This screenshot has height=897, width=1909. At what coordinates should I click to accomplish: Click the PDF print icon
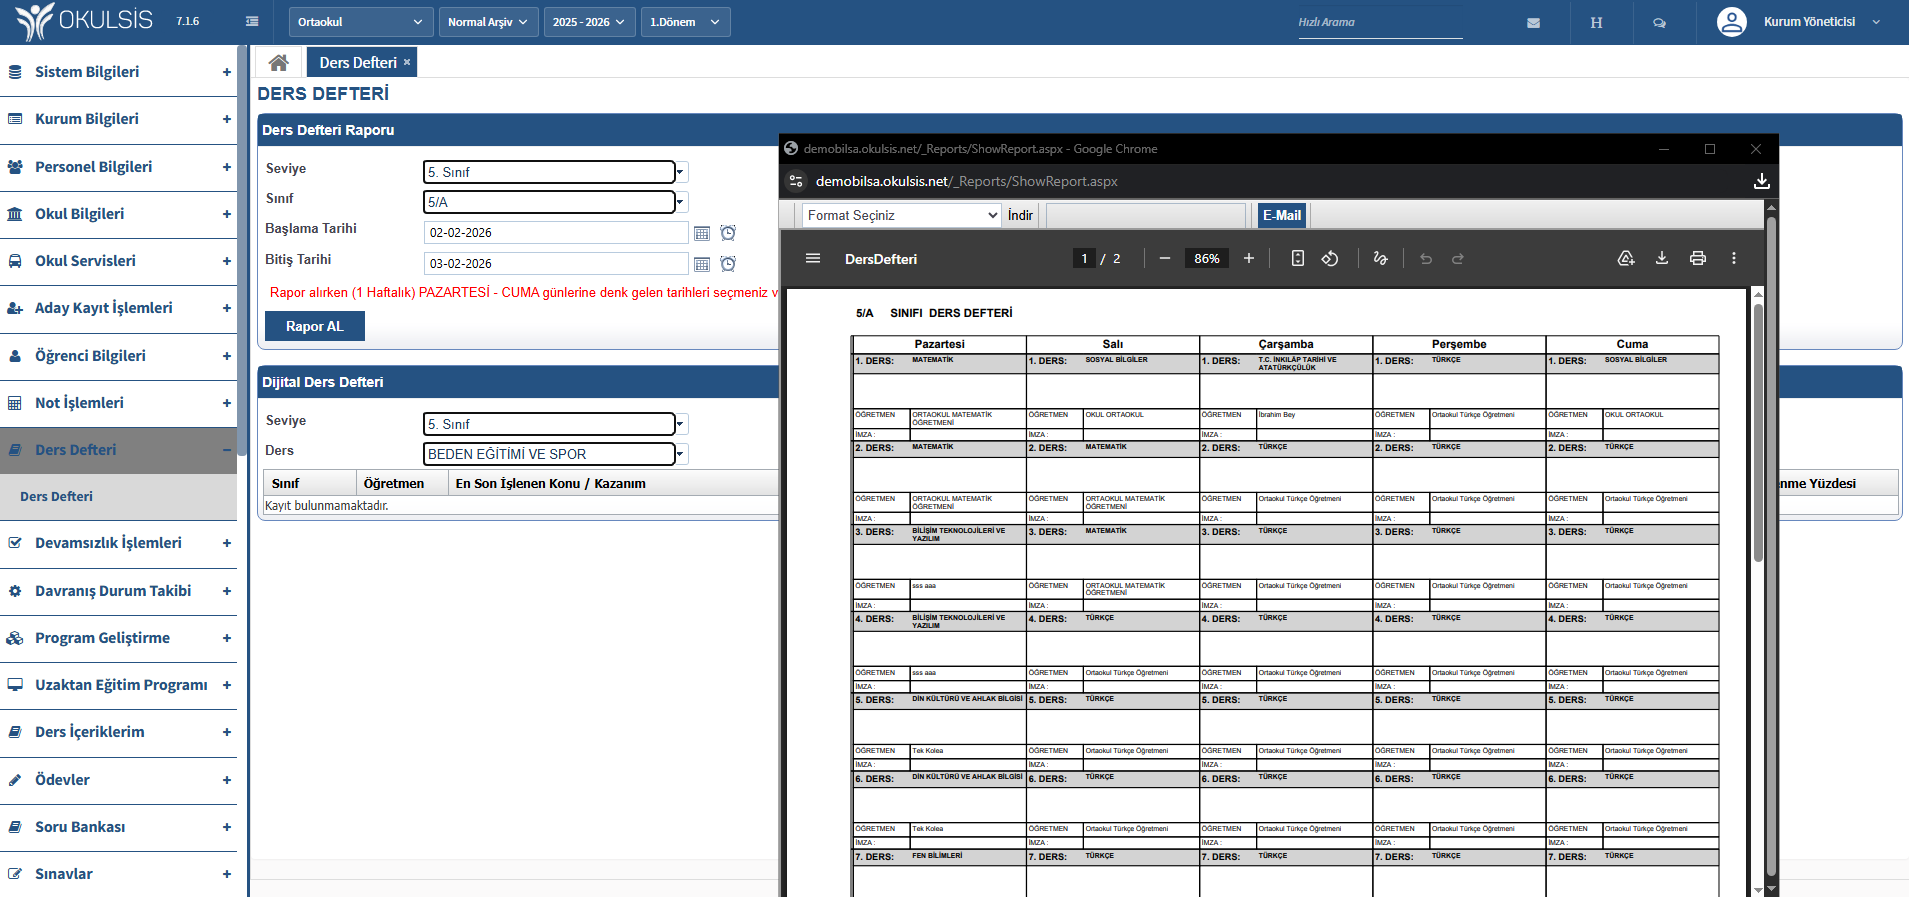(x=1697, y=258)
